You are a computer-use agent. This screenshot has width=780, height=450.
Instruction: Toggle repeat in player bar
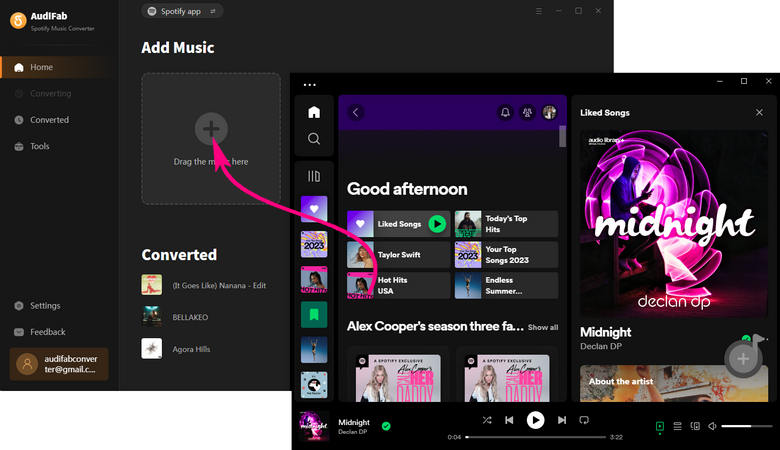[x=584, y=420]
